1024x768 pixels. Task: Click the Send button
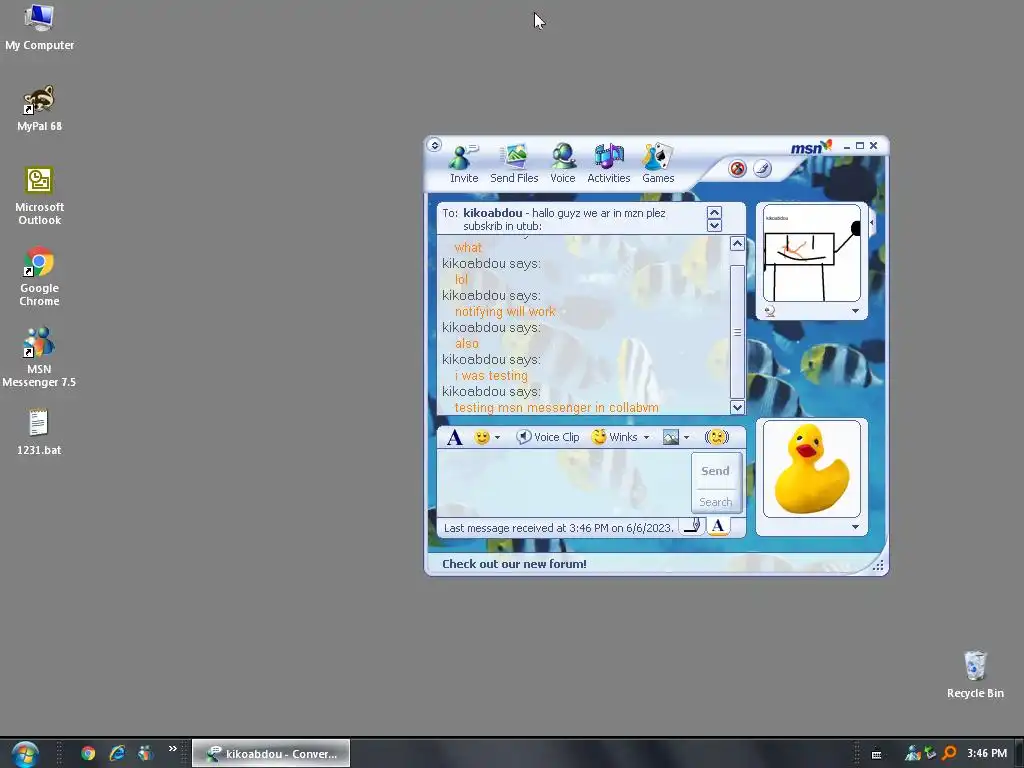click(x=716, y=471)
